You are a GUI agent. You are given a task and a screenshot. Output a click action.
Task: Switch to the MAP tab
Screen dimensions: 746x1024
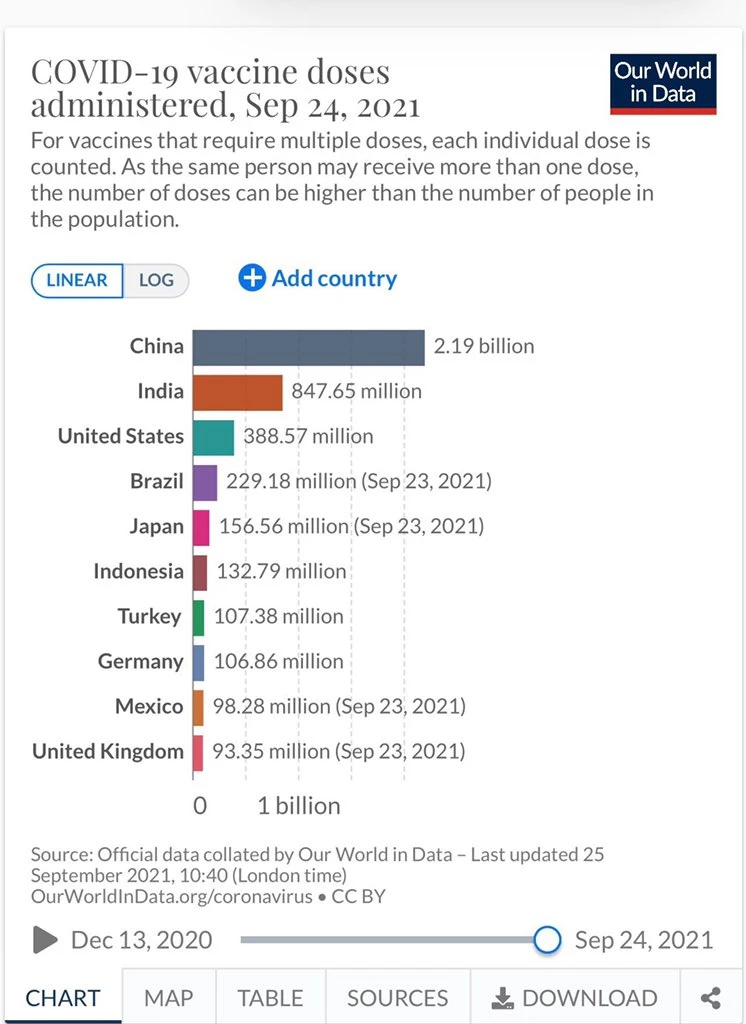[x=168, y=997]
